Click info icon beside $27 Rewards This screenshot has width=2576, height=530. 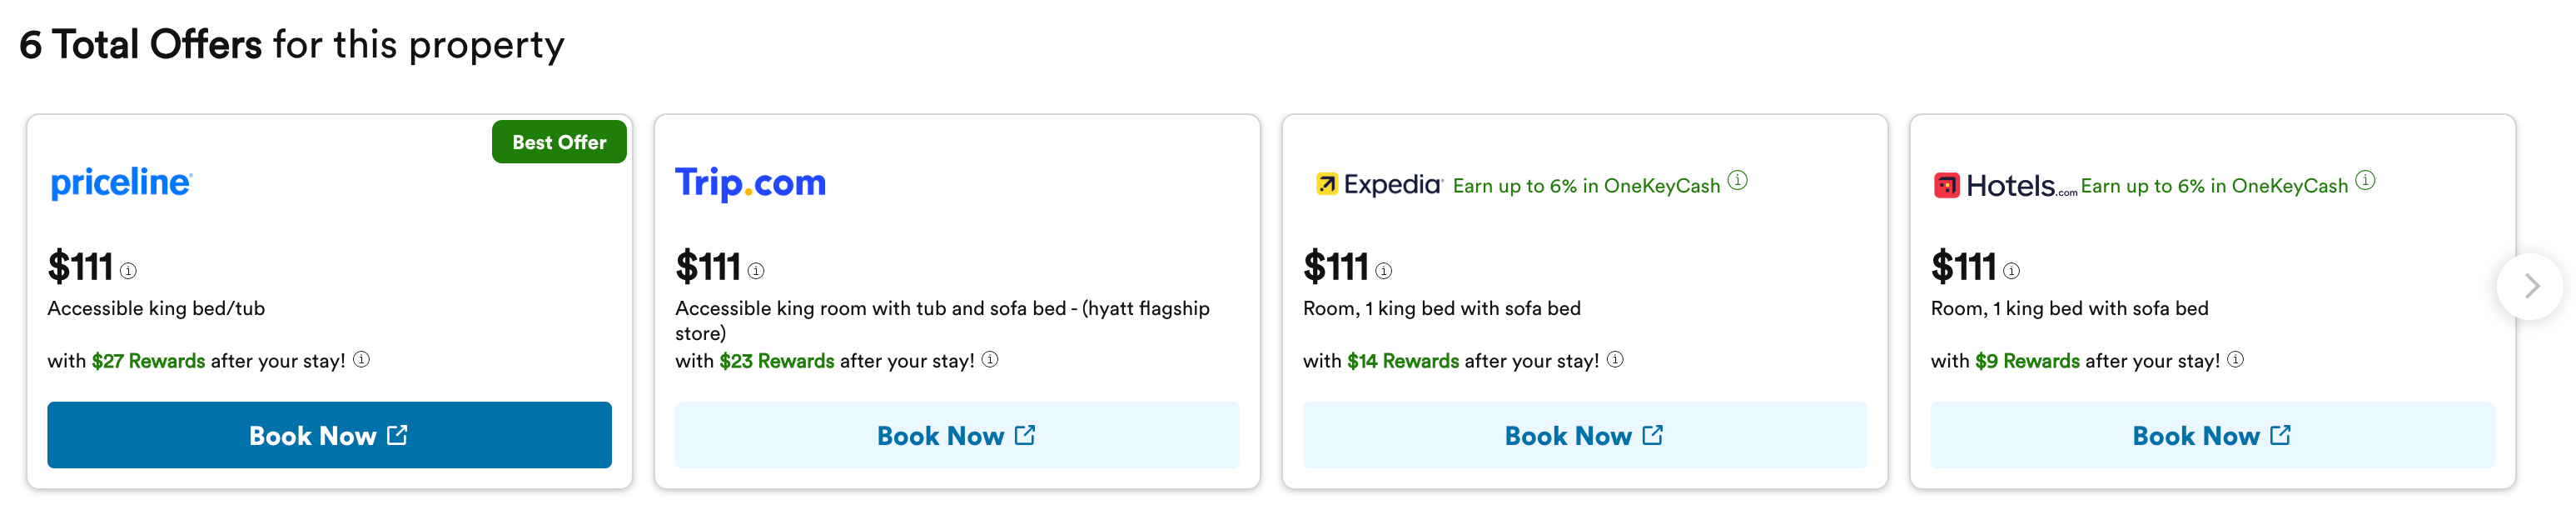tap(362, 360)
